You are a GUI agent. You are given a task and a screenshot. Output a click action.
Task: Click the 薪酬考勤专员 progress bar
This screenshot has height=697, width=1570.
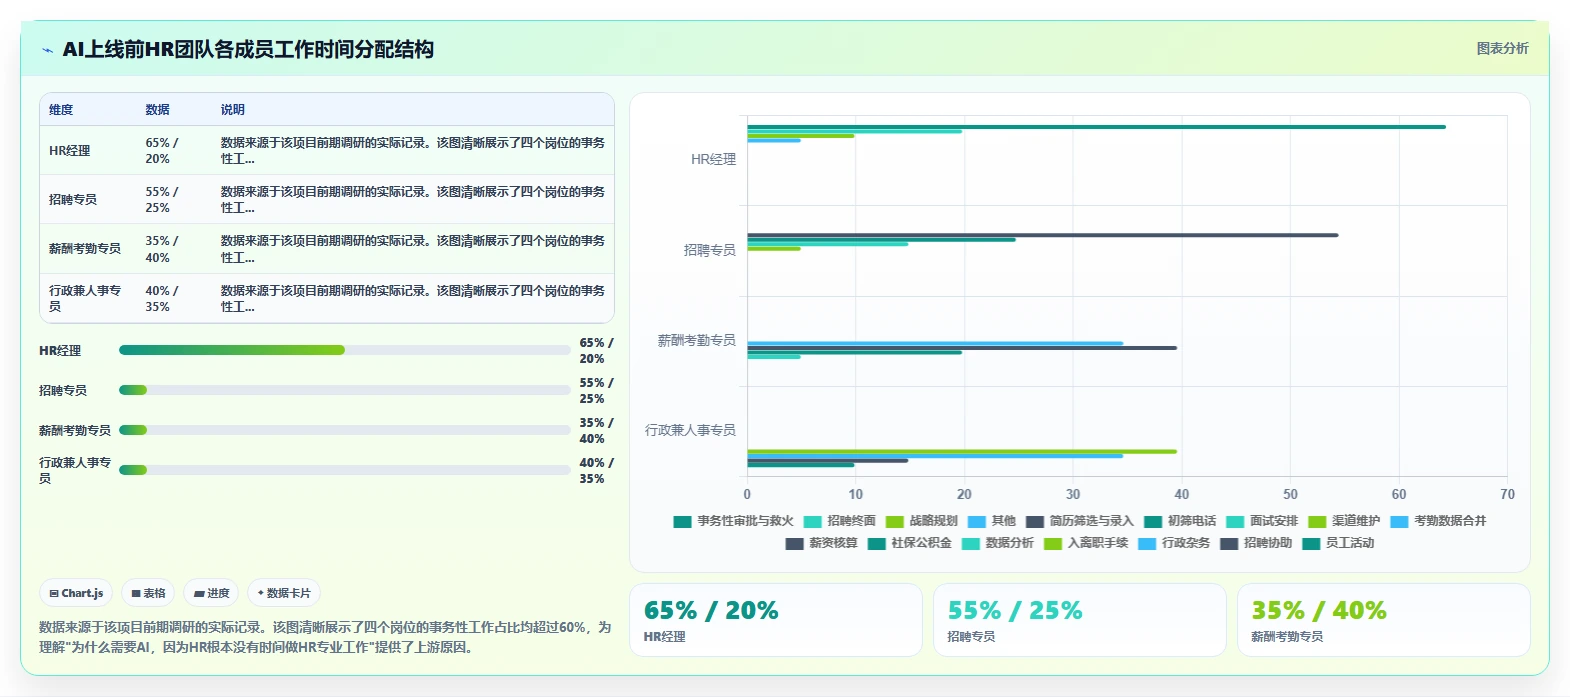344,430
